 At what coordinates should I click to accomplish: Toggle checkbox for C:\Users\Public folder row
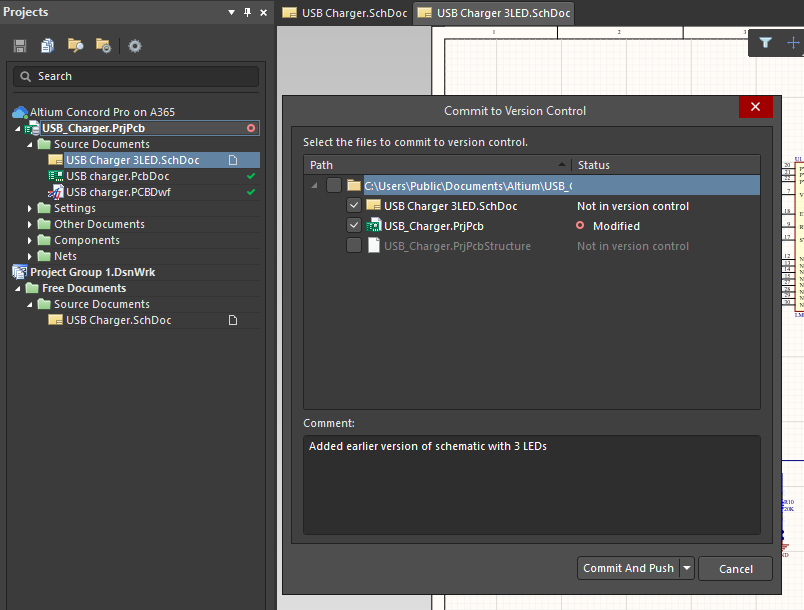(x=334, y=185)
